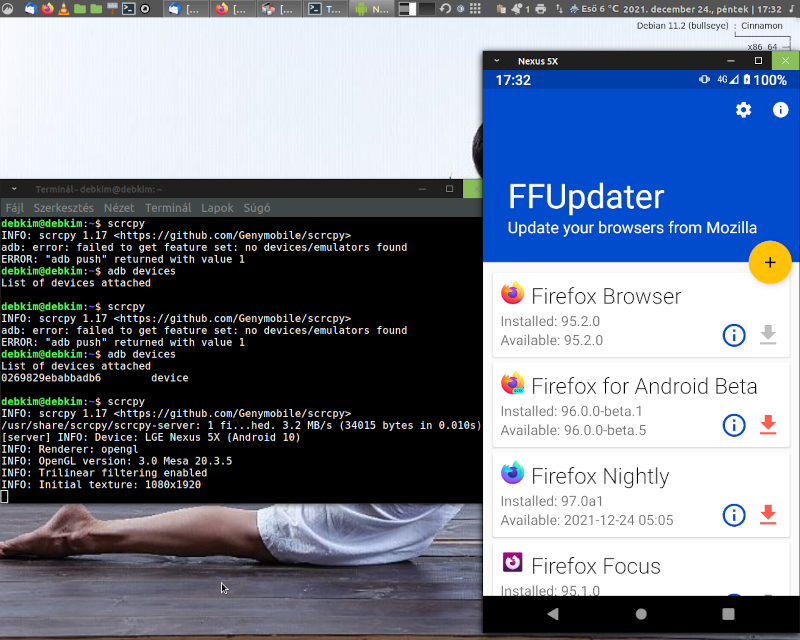Show info for Firefox Nightly
This screenshot has width=800, height=640.
734,515
